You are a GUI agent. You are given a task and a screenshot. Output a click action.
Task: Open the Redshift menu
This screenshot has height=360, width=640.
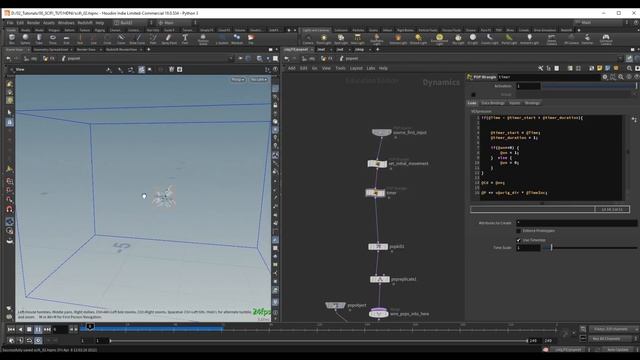[85, 23]
